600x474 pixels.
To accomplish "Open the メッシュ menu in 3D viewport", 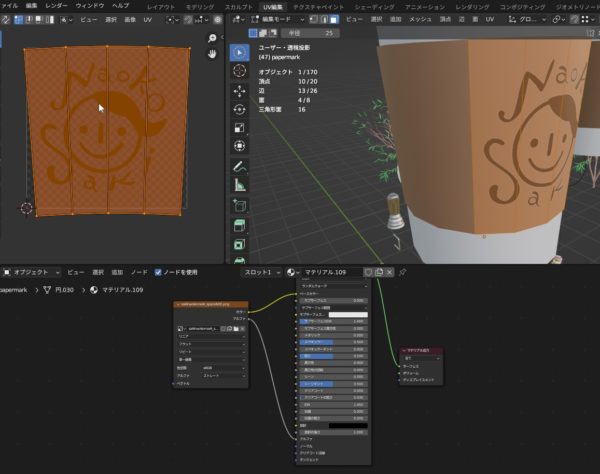I will [x=421, y=19].
